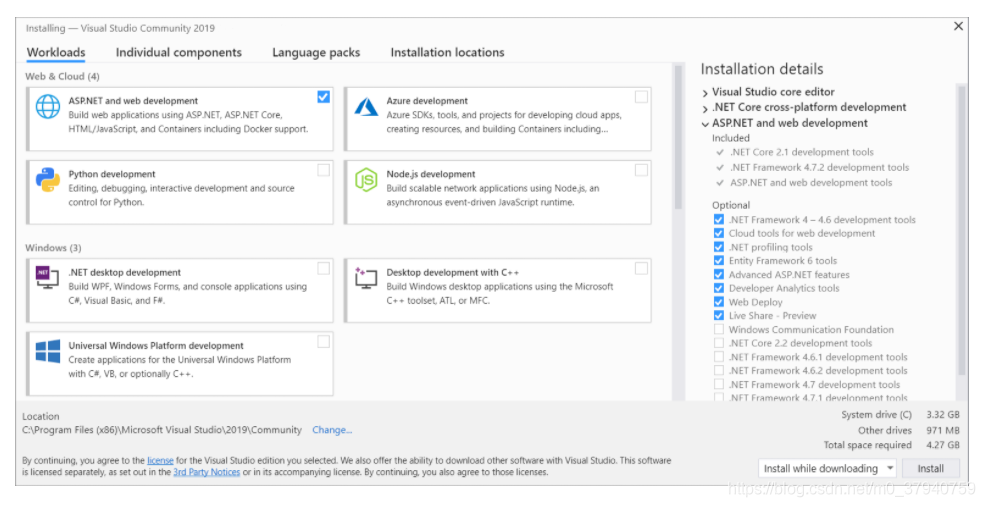
Task: Open the Language packs tab
Action: (316, 53)
